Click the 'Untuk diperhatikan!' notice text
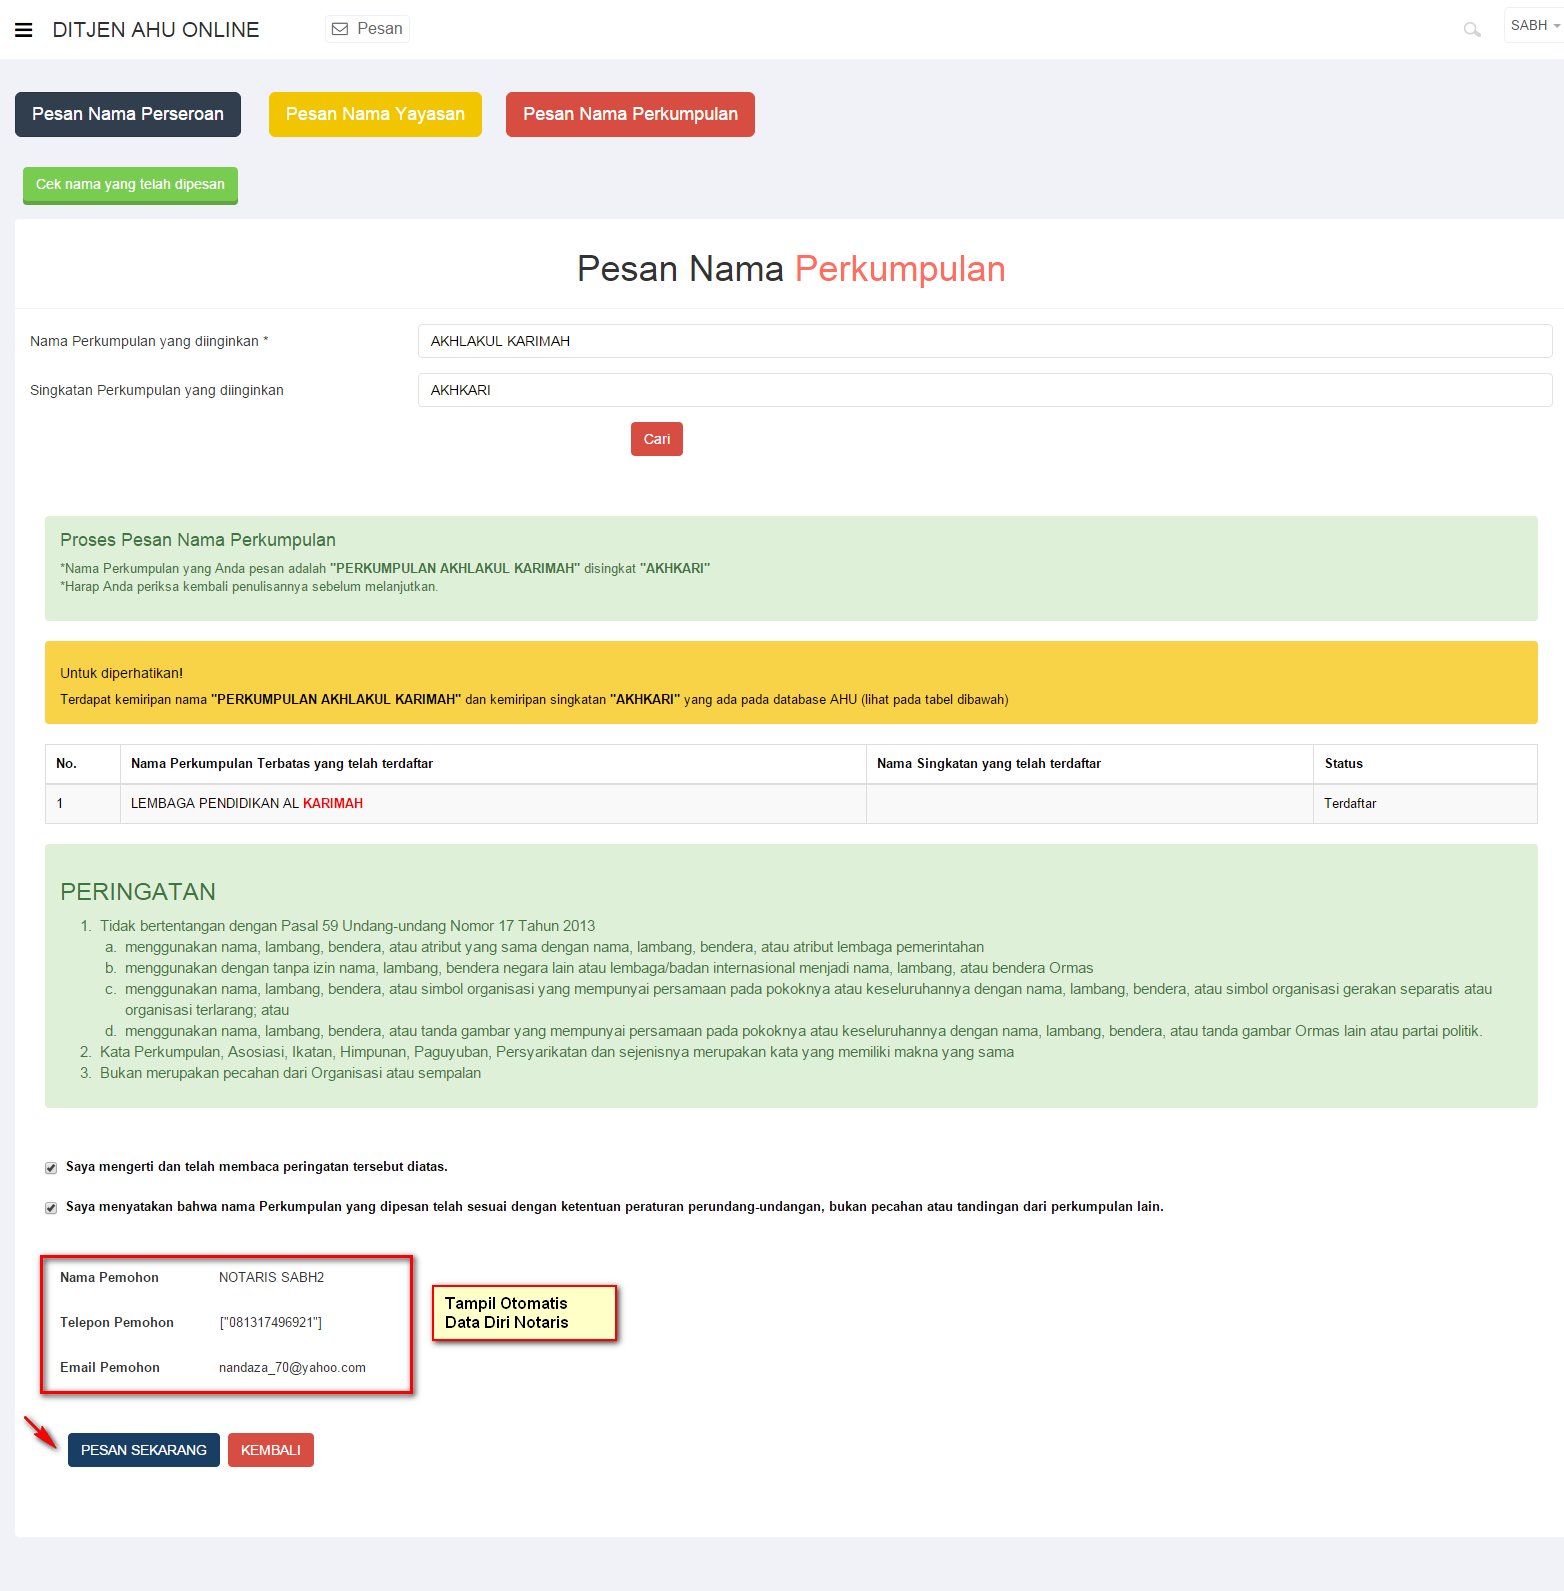The height and width of the screenshot is (1591, 1564). pos(121,673)
